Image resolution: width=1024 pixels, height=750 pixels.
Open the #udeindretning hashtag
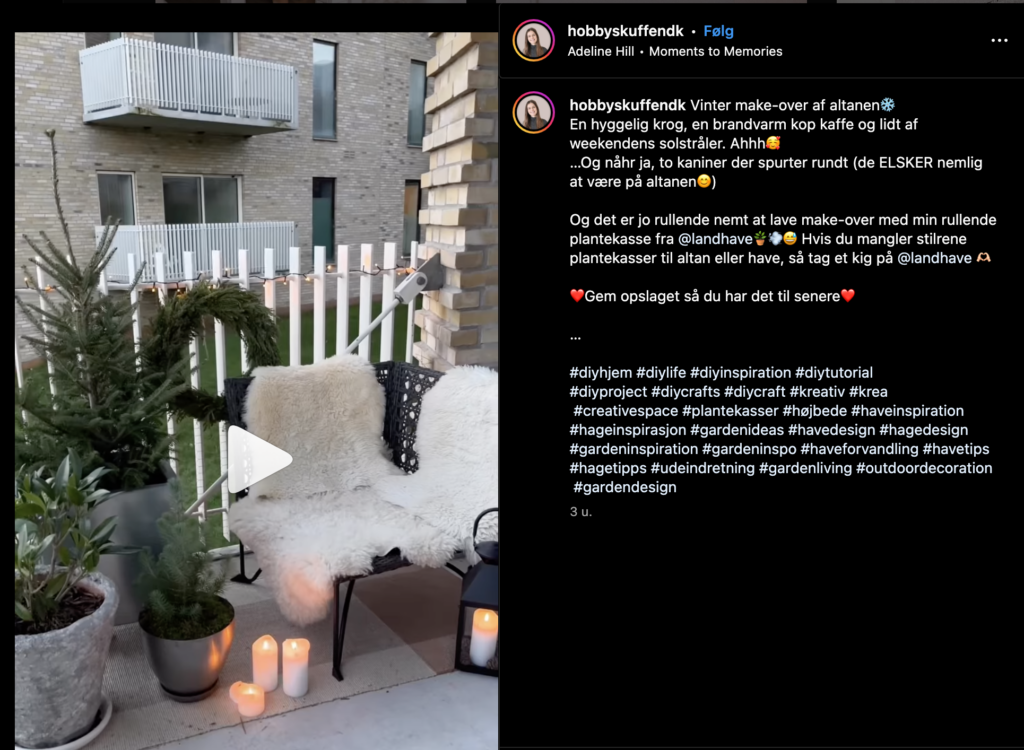(702, 468)
